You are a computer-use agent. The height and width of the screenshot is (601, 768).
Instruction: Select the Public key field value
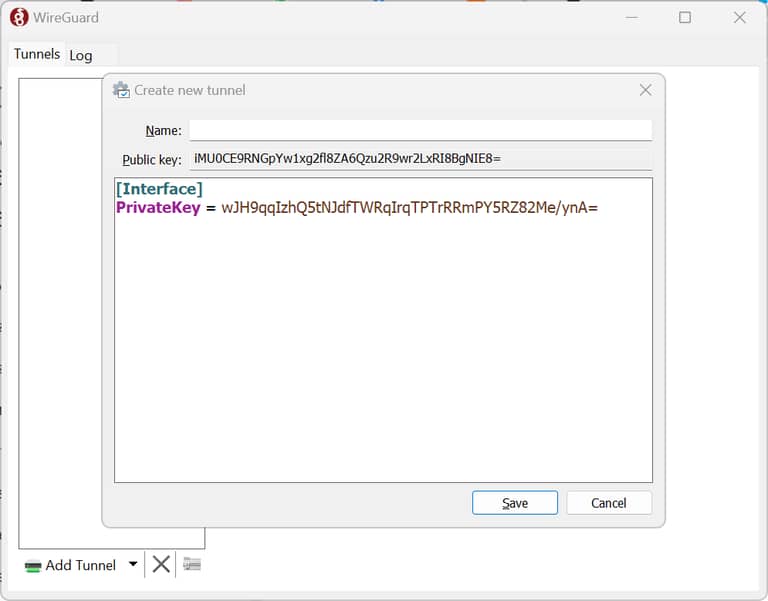coord(420,159)
